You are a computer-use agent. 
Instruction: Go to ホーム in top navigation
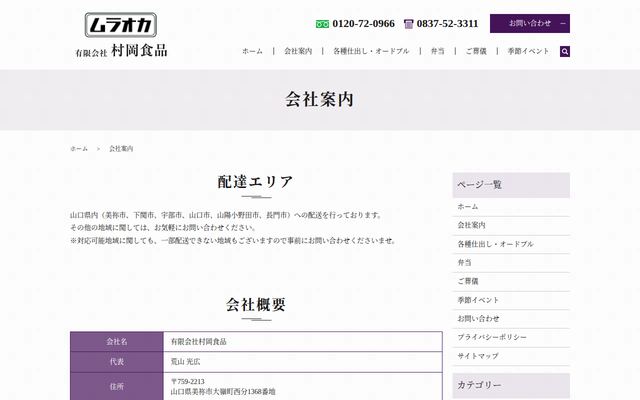252,51
